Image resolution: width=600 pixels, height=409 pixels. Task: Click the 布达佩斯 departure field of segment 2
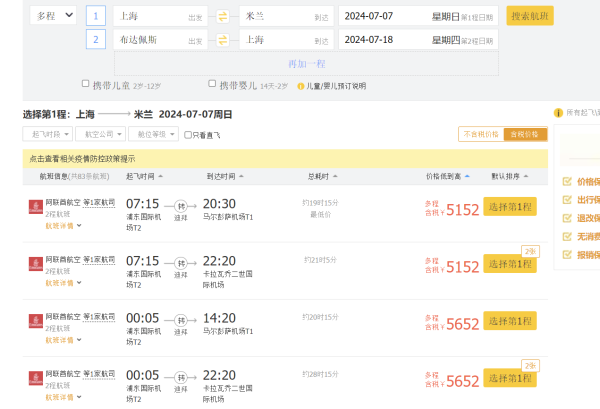coord(160,40)
